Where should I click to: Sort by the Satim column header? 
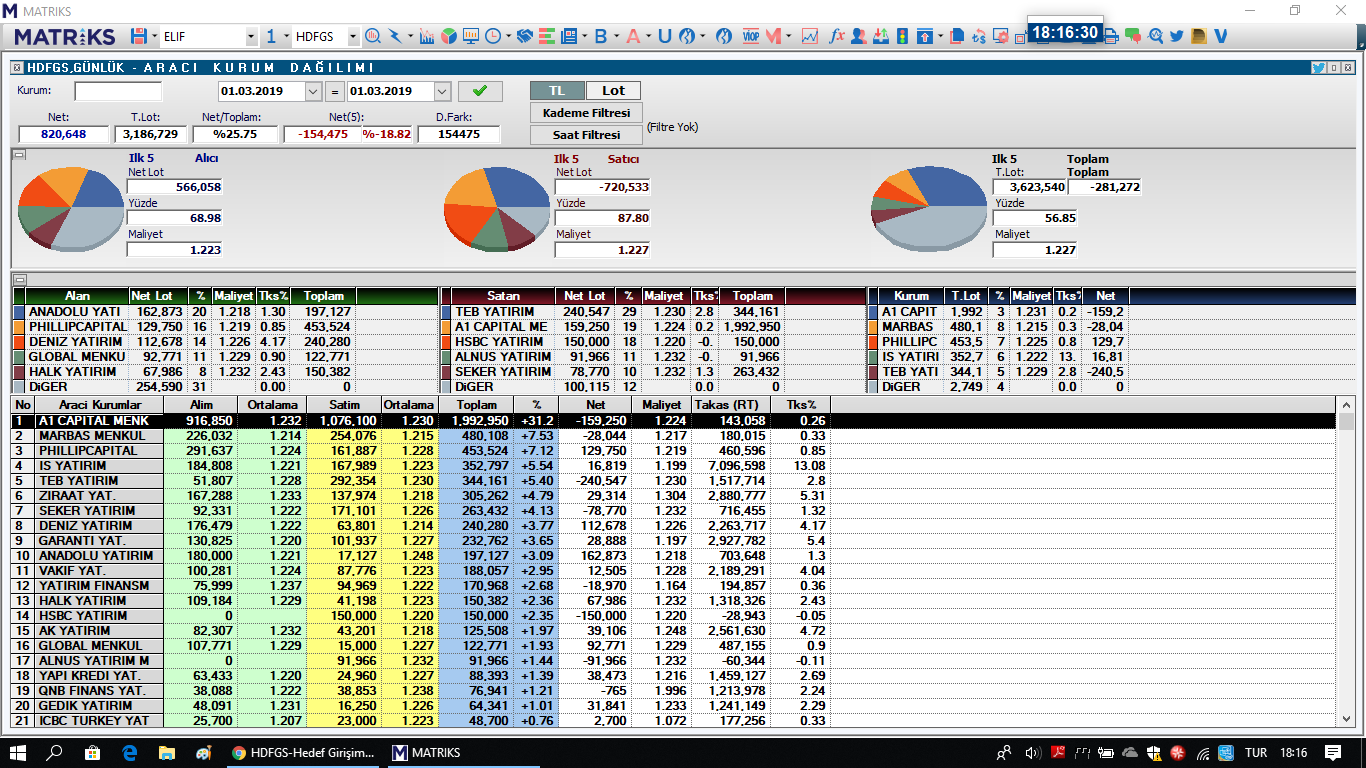pos(343,404)
